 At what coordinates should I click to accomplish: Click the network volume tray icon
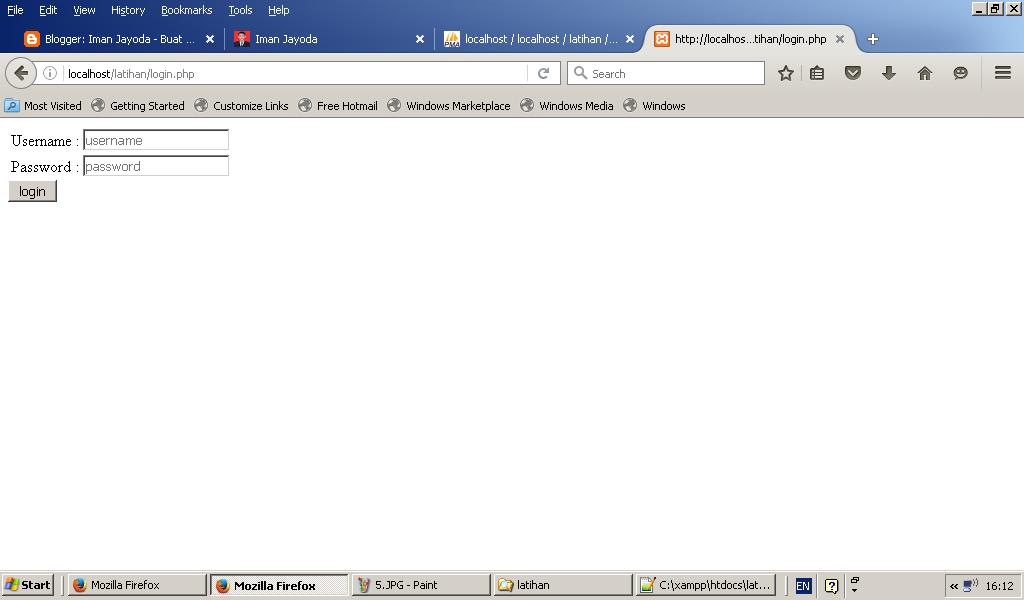(970, 585)
